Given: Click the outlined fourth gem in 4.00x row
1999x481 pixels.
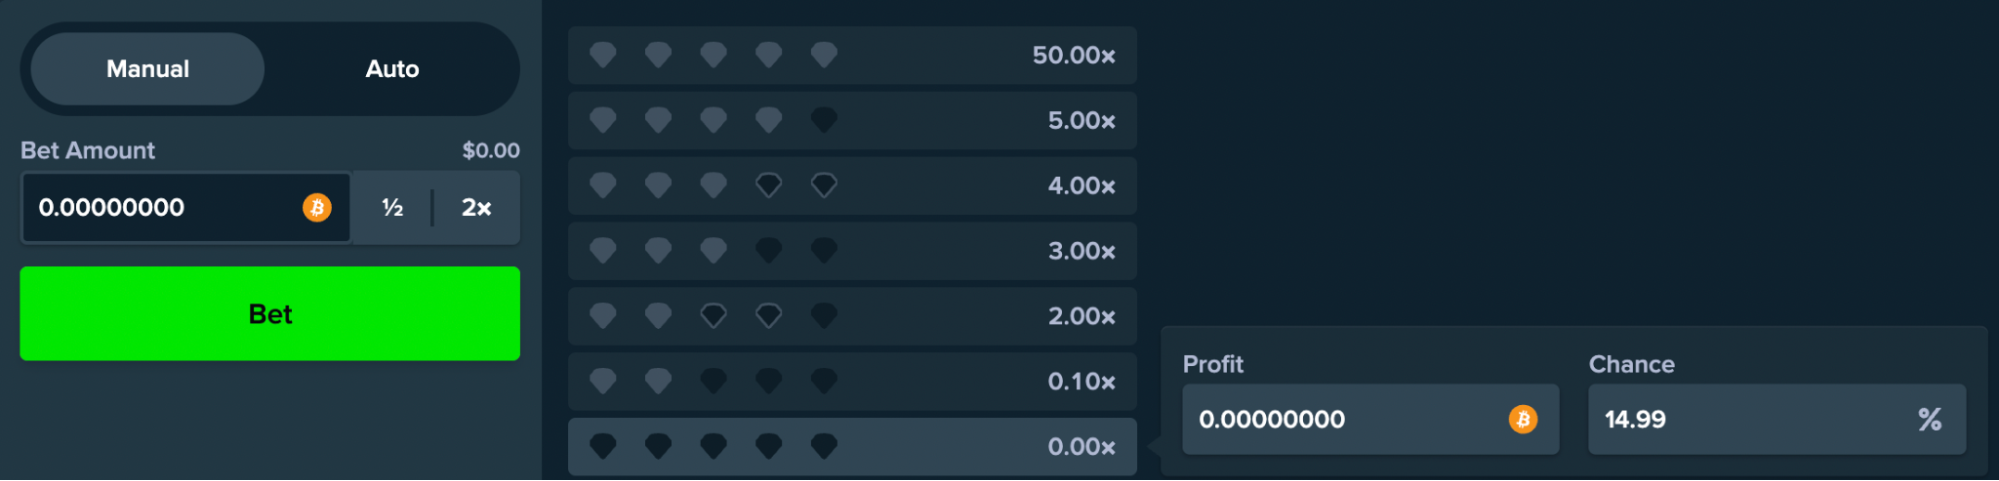Looking at the screenshot, I should click(x=768, y=185).
